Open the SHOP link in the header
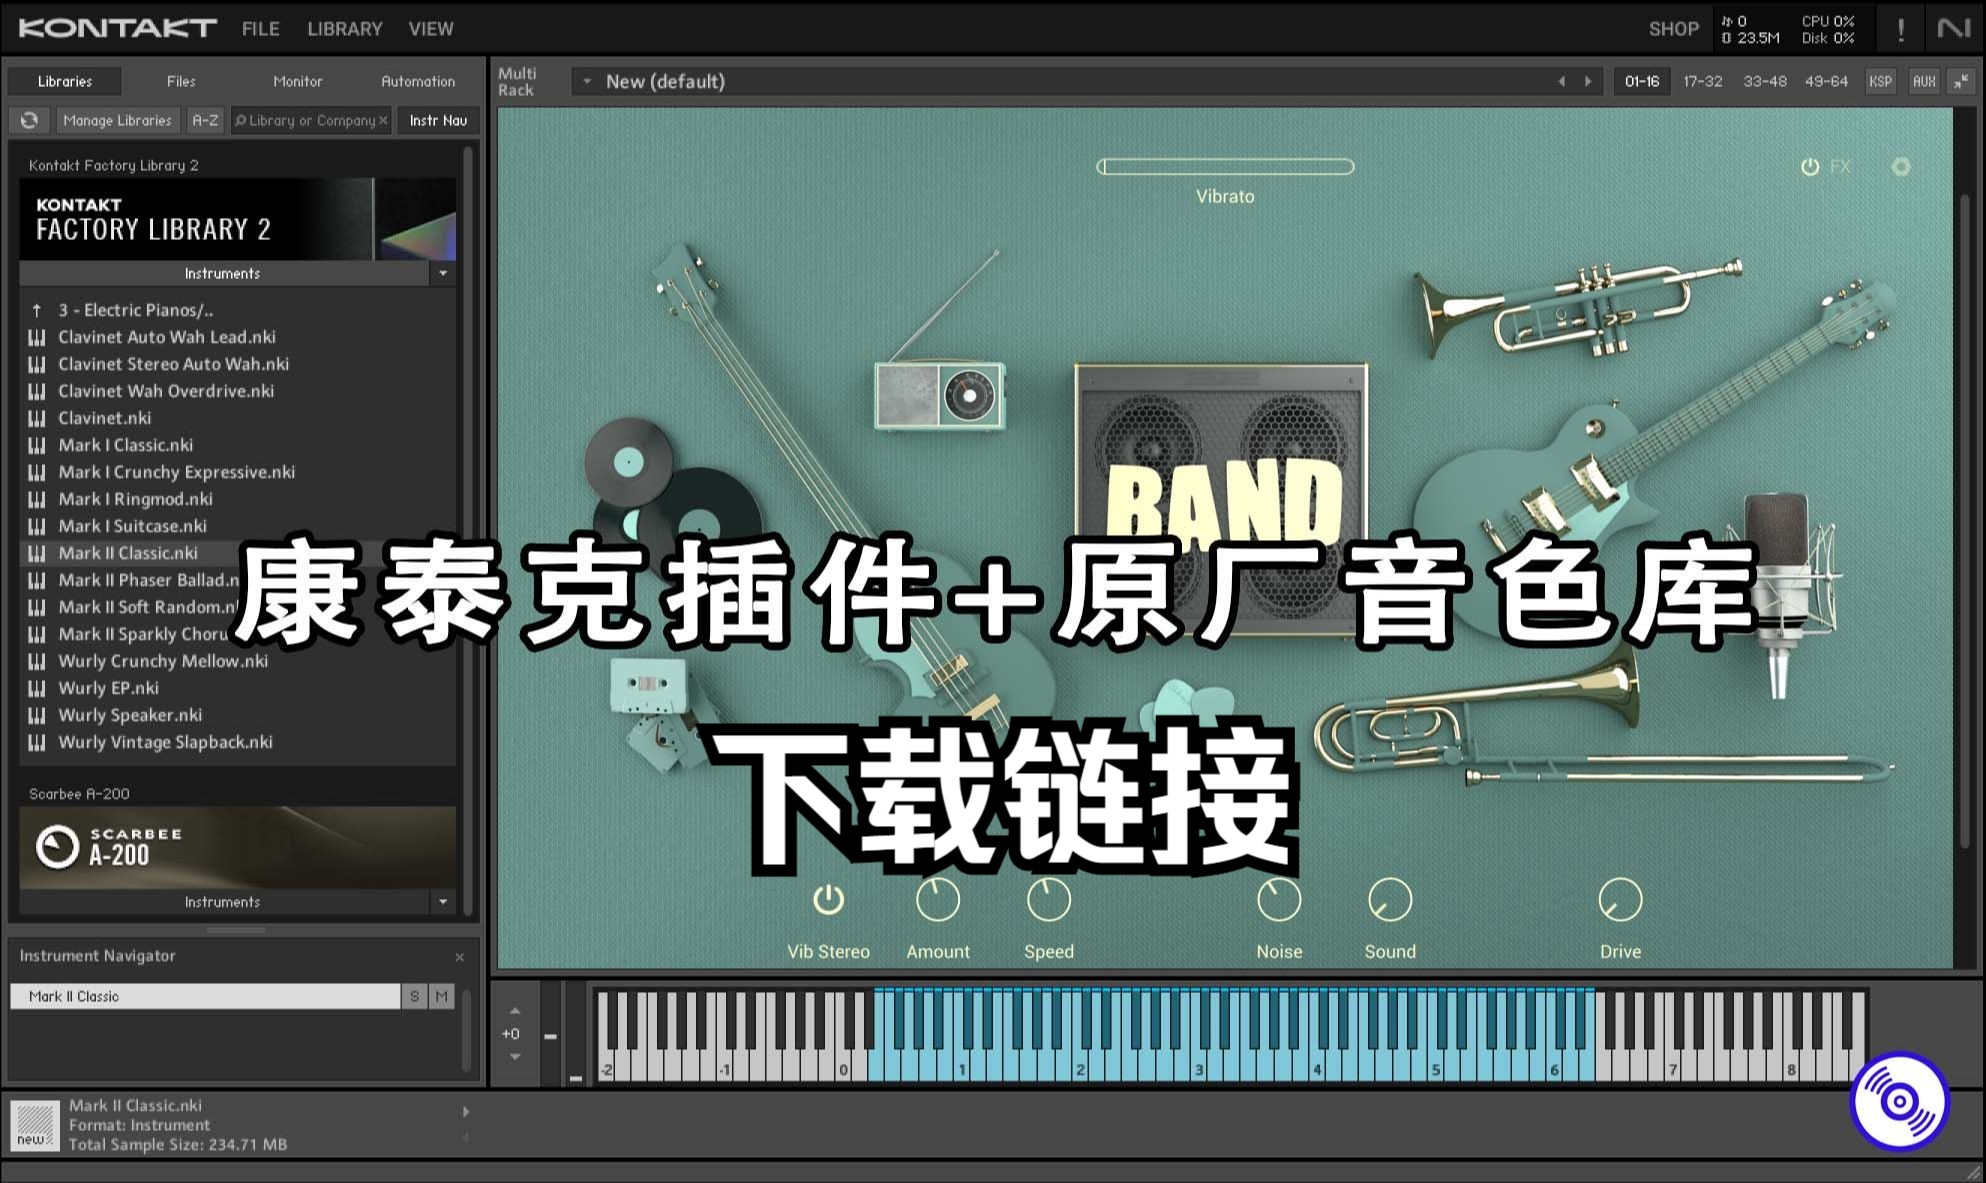Screen dimensions: 1986x1183 pyautogui.click(x=1673, y=28)
